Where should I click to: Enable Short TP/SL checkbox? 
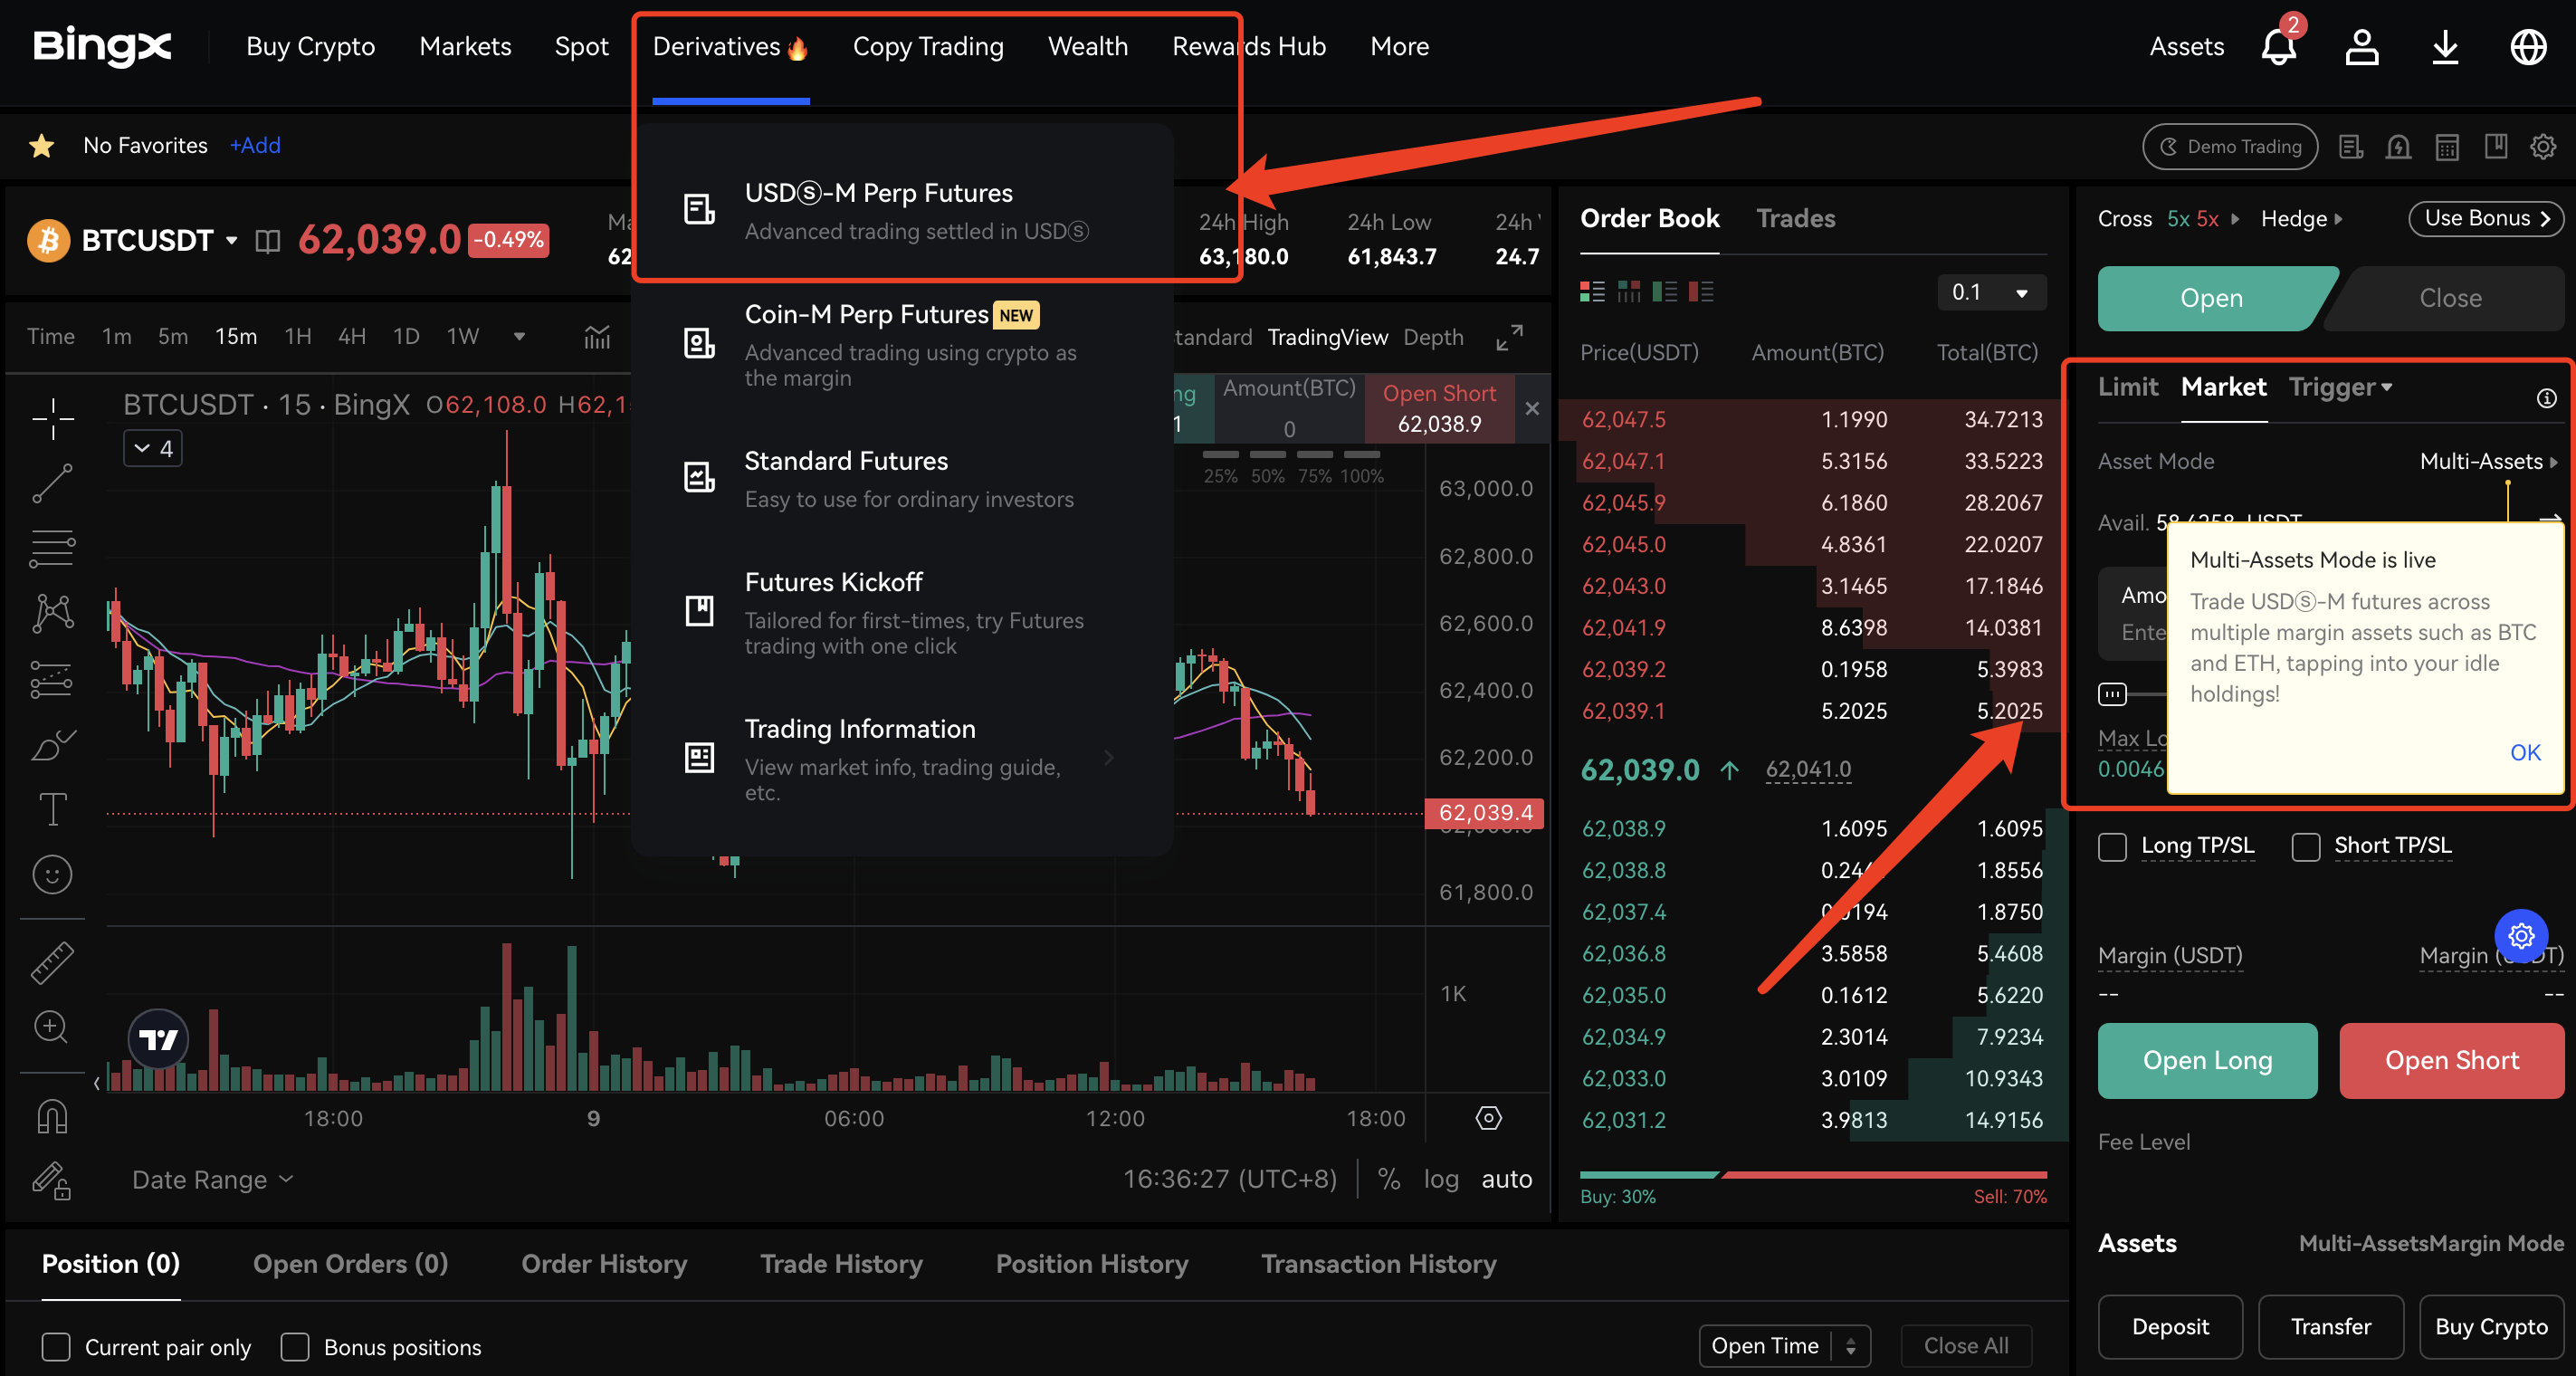2305,846
